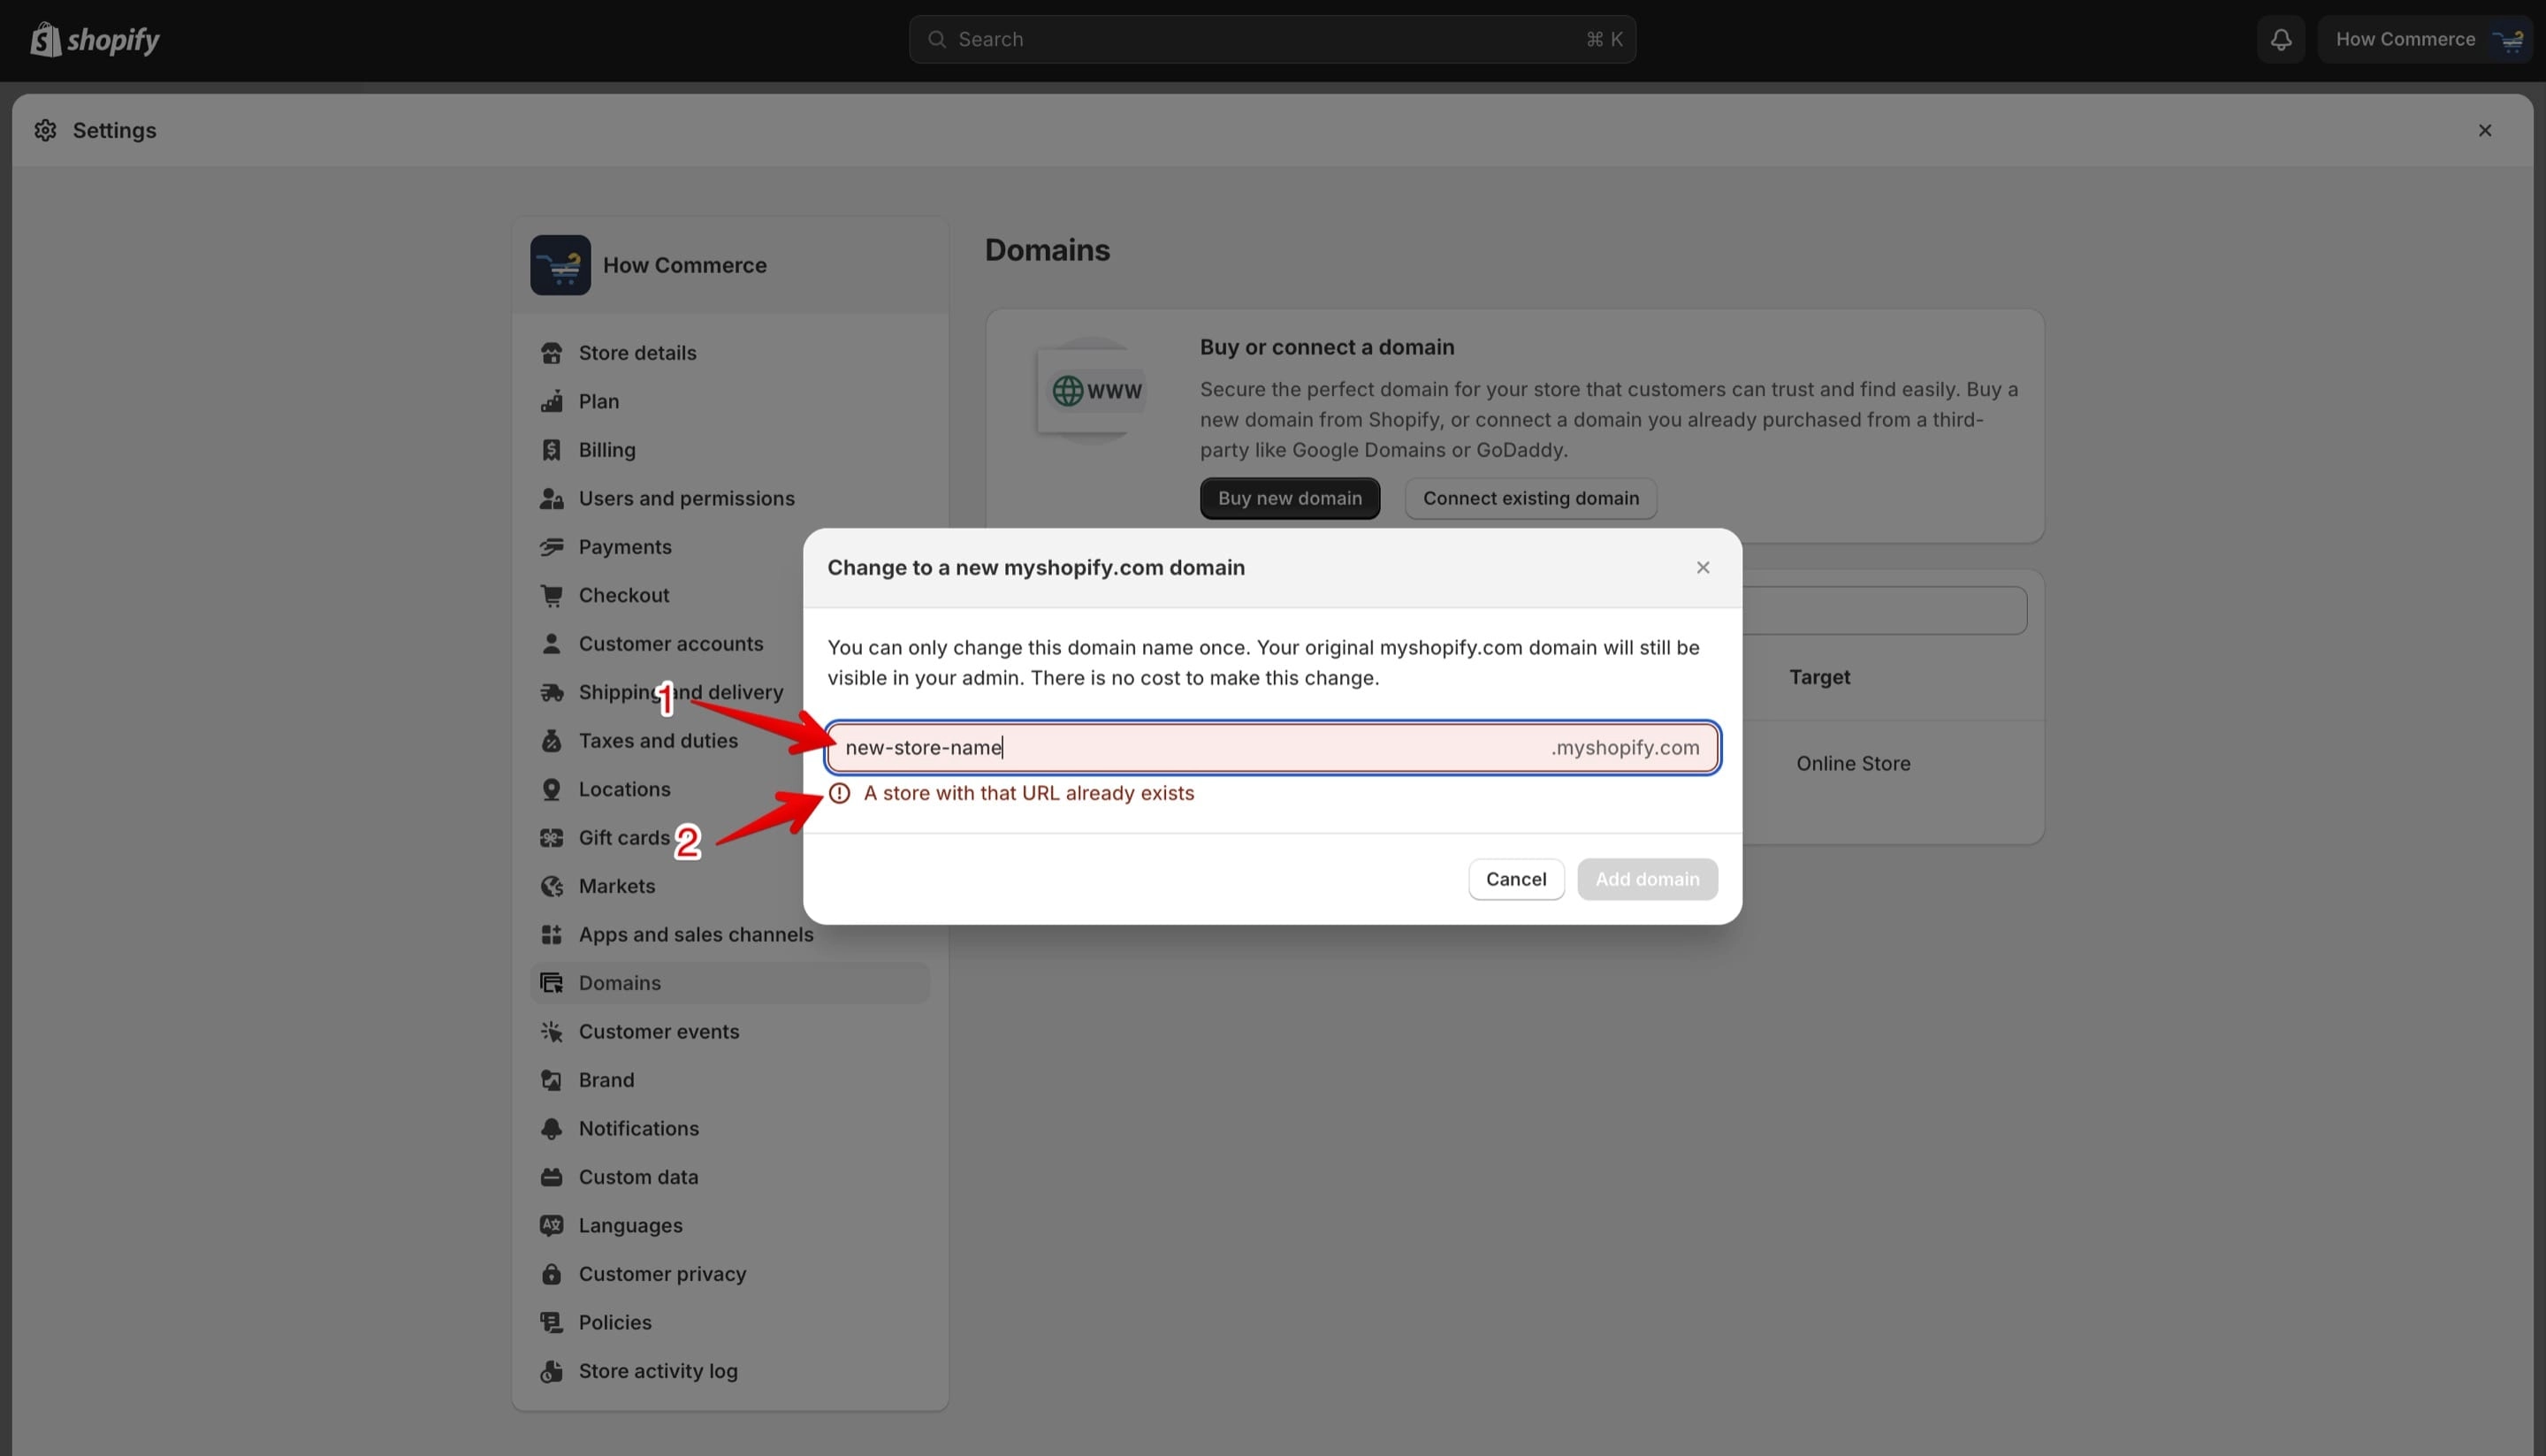Open the Payments settings
This screenshot has width=2546, height=1456.
[x=667, y=547]
